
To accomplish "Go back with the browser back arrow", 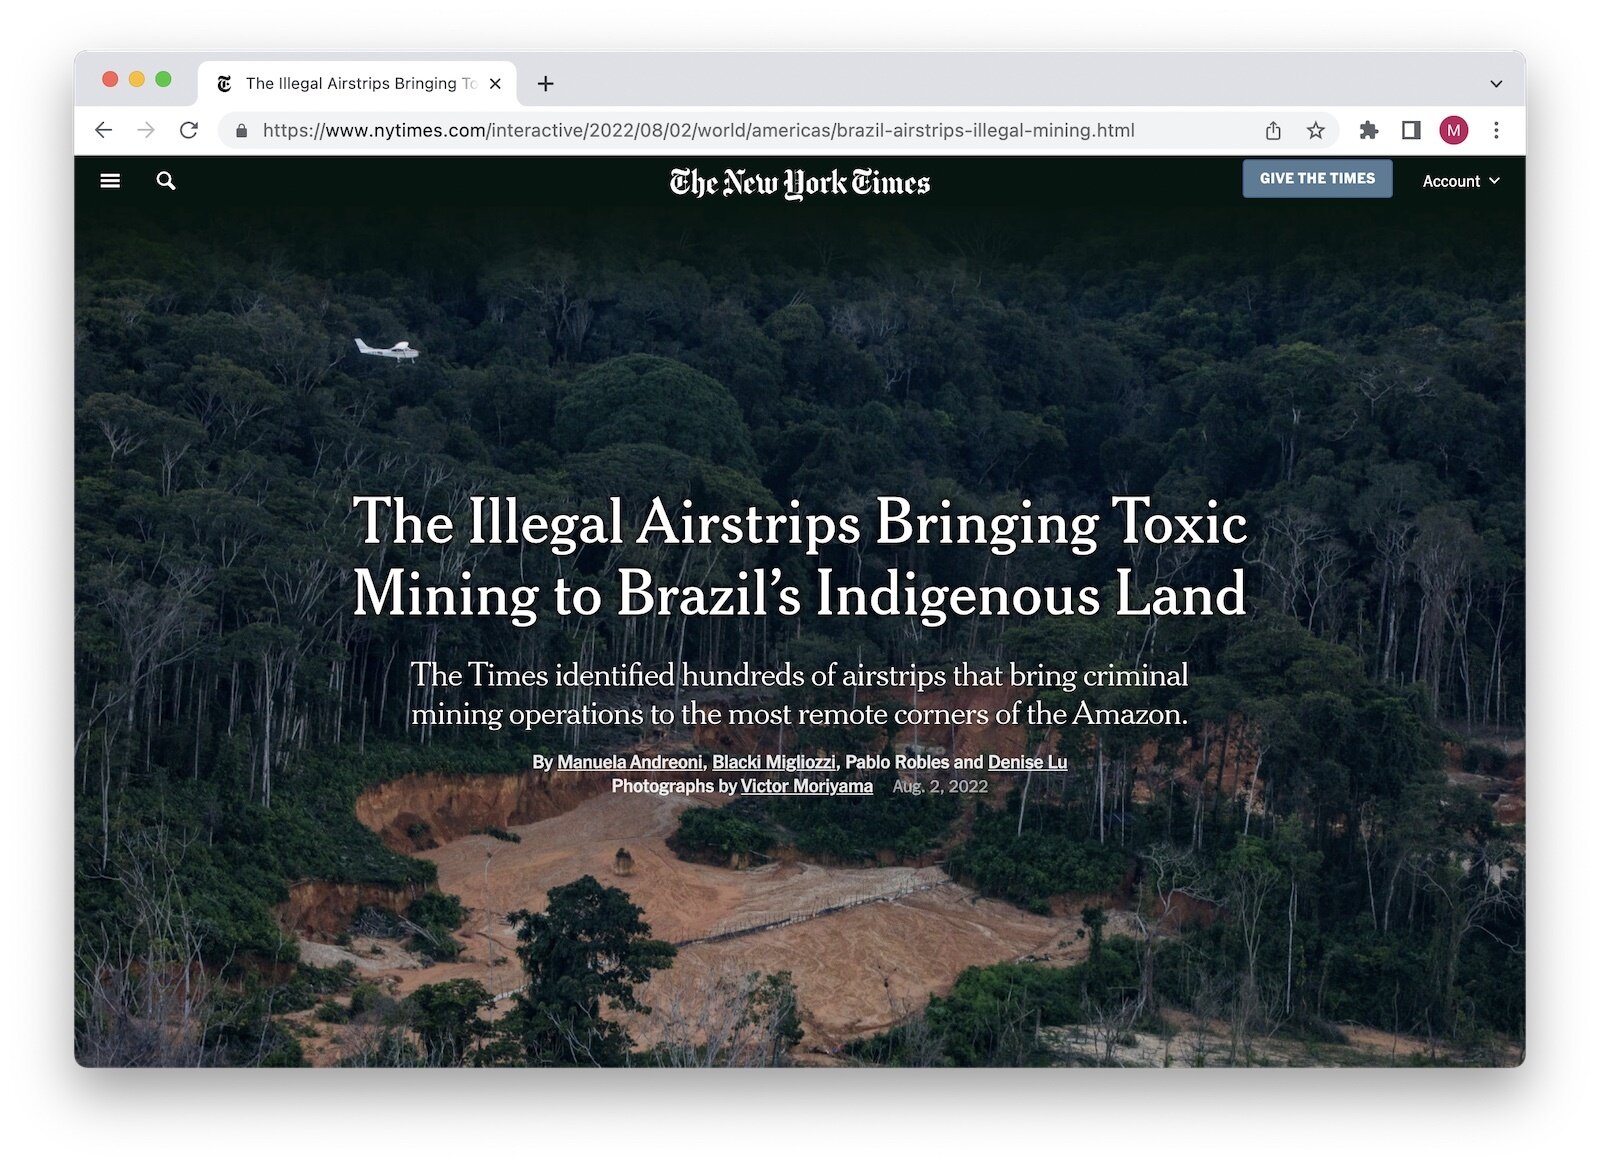I will point(103,130).
